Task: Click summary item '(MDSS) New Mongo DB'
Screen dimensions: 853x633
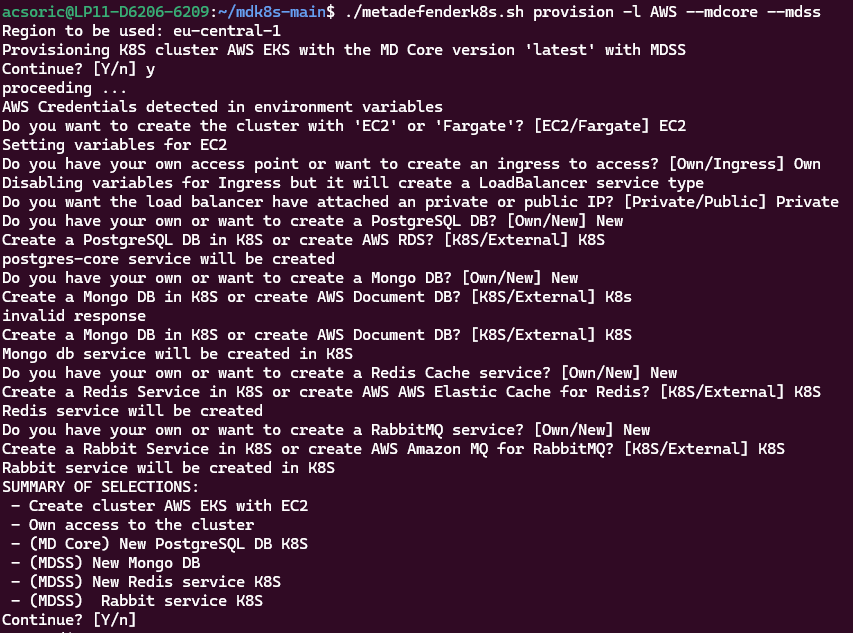Action: click(115, 563)
